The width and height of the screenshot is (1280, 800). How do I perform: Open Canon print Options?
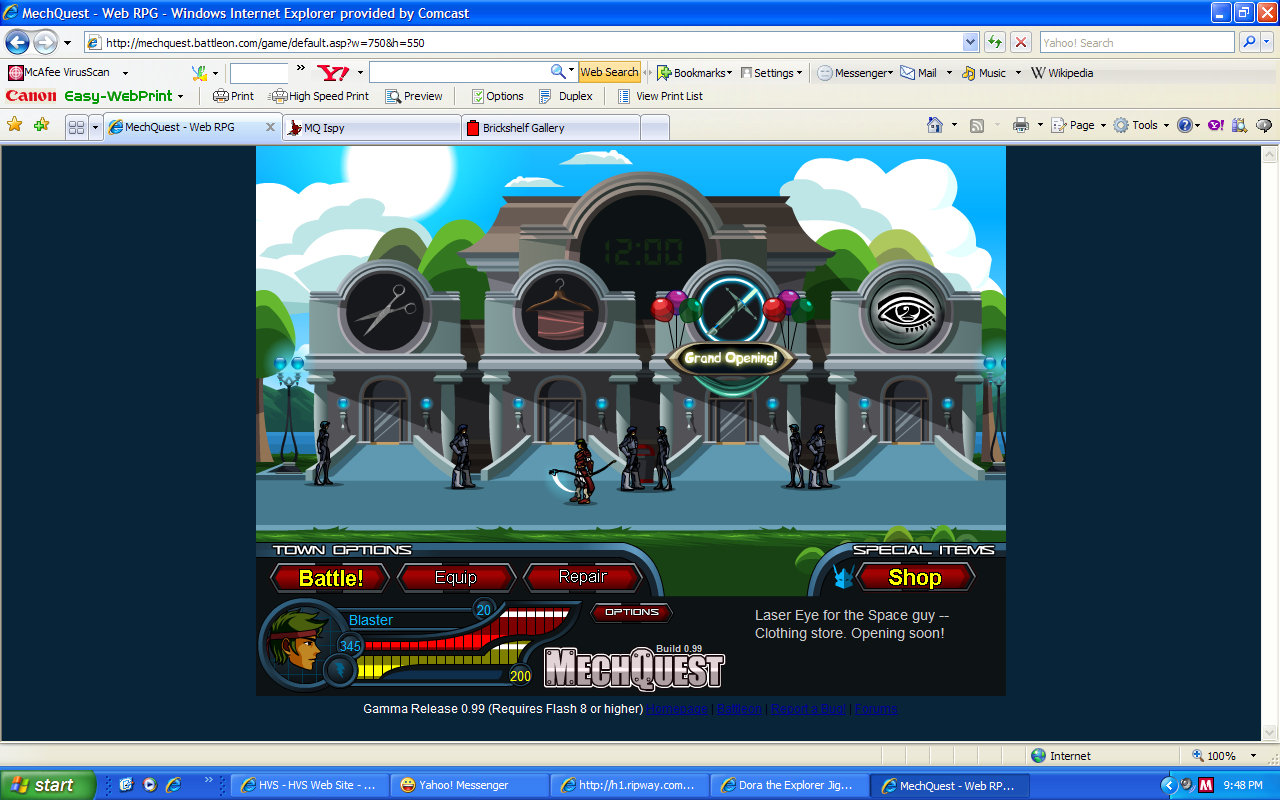click(496, 97)
